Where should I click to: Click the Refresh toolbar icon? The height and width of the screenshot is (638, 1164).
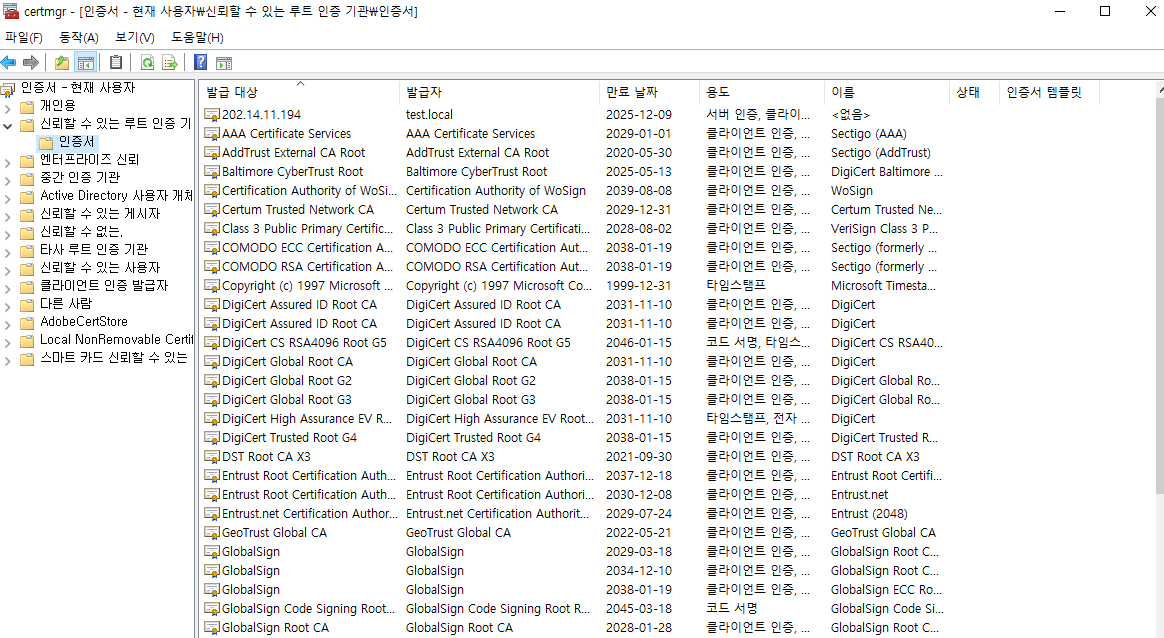147,63
